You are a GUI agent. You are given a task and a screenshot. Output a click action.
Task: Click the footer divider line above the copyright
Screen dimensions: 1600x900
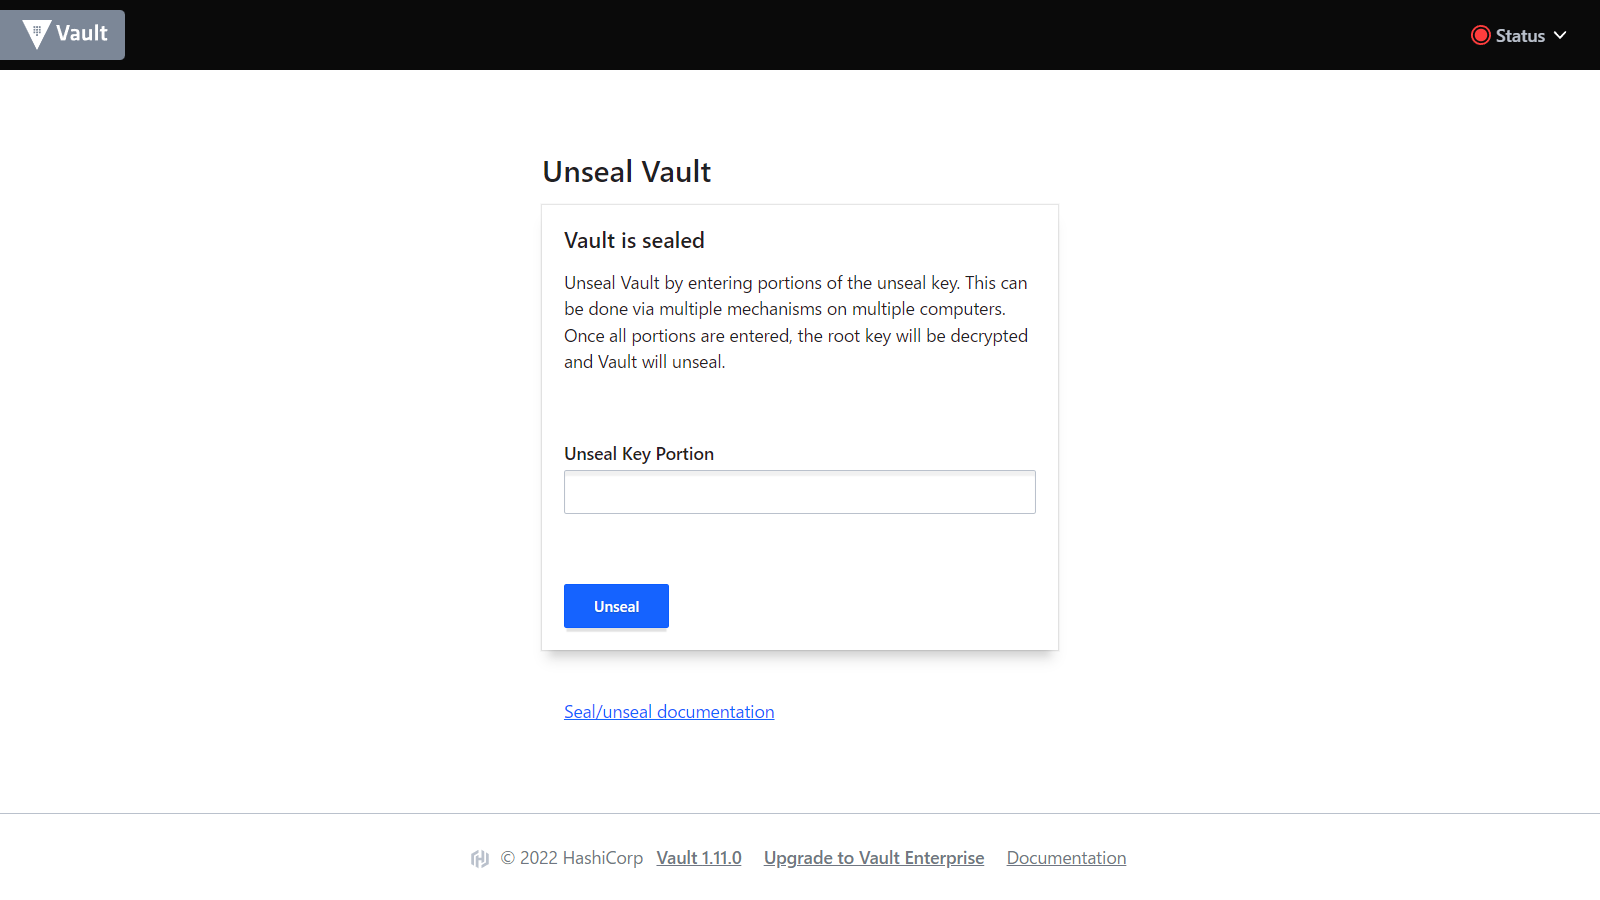[800, 814]
